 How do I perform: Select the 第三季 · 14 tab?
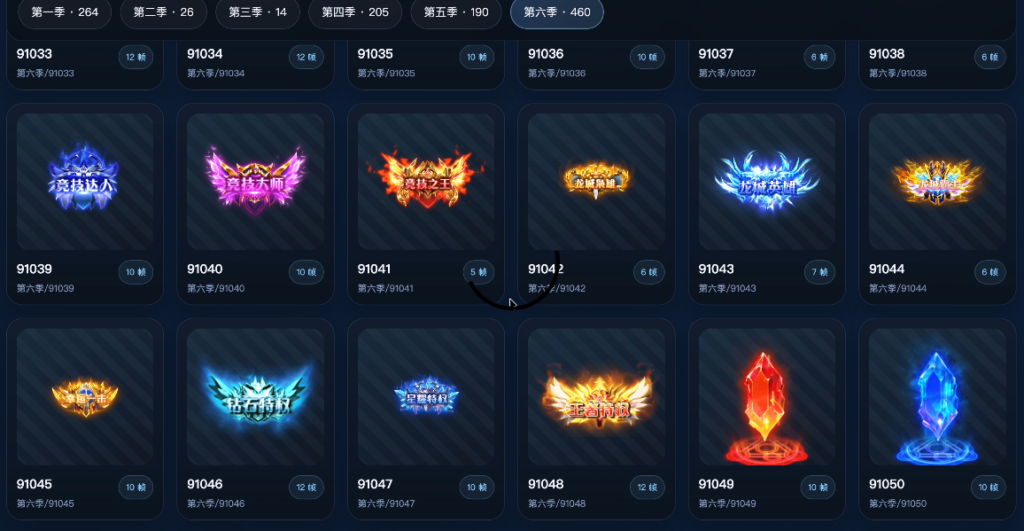257,12
